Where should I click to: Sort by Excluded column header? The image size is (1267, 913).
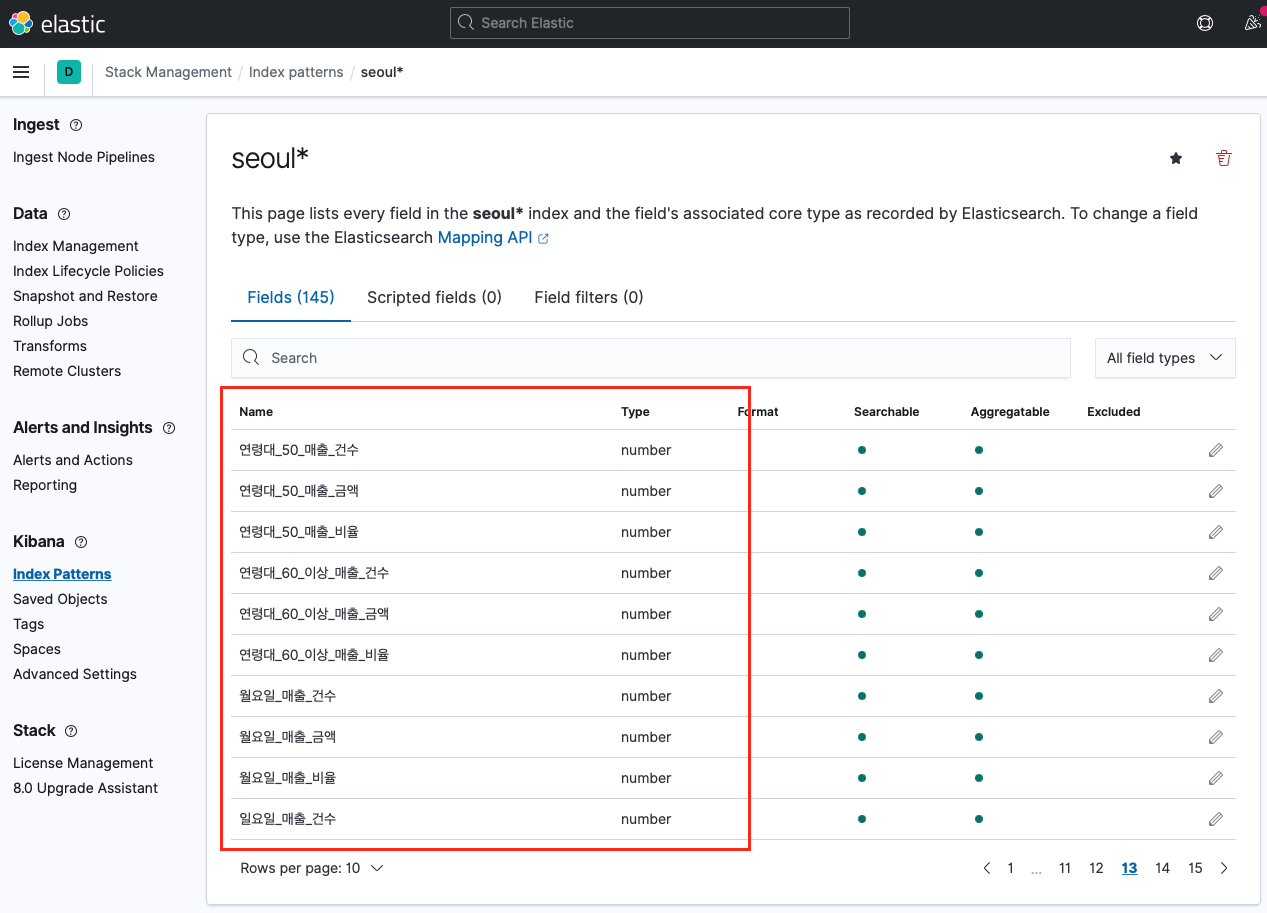click(1114, 412)
